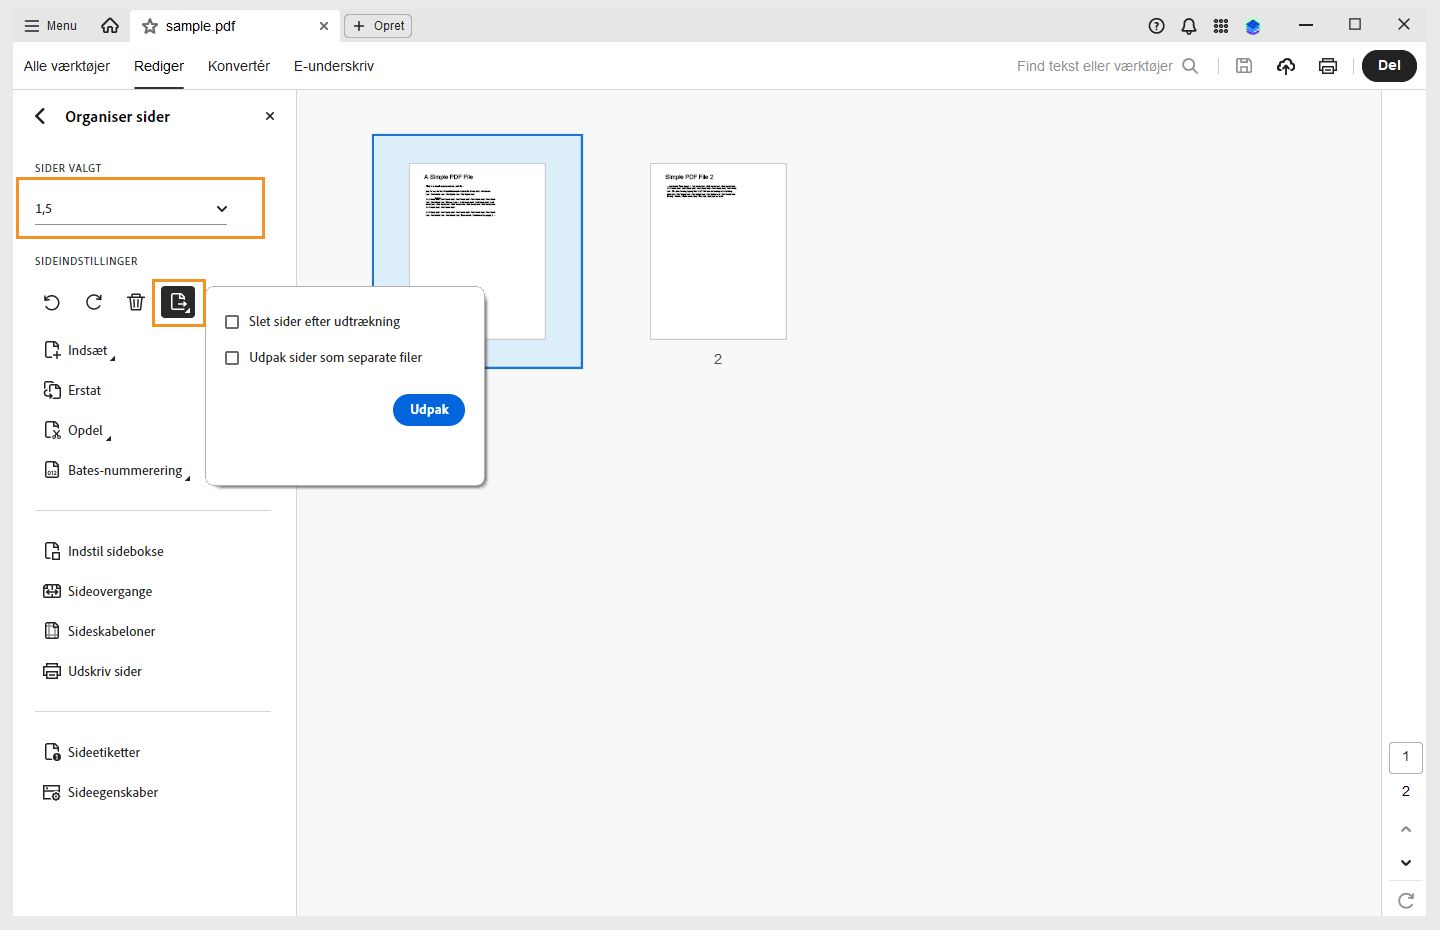
Task: Rotate selected pages counterclockwise
Action: click(x=52, y=302)
